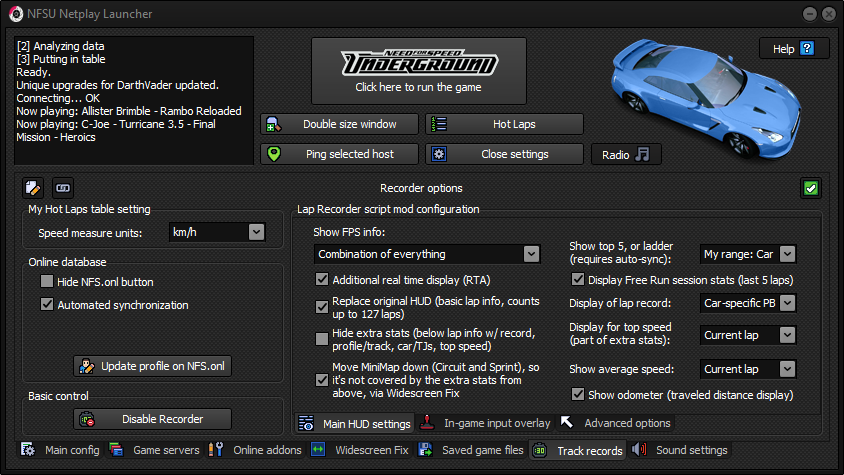This screenshot has height=475, width=844.
Task: Toggle Show odometer checkbox
Action: [578, 394]
